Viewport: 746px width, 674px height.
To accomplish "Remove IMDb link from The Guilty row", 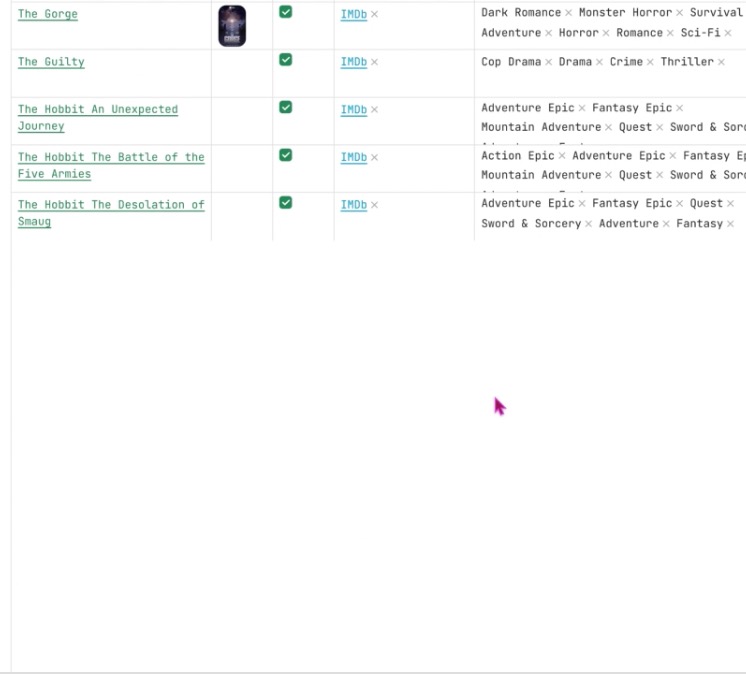I will point(375,62).
